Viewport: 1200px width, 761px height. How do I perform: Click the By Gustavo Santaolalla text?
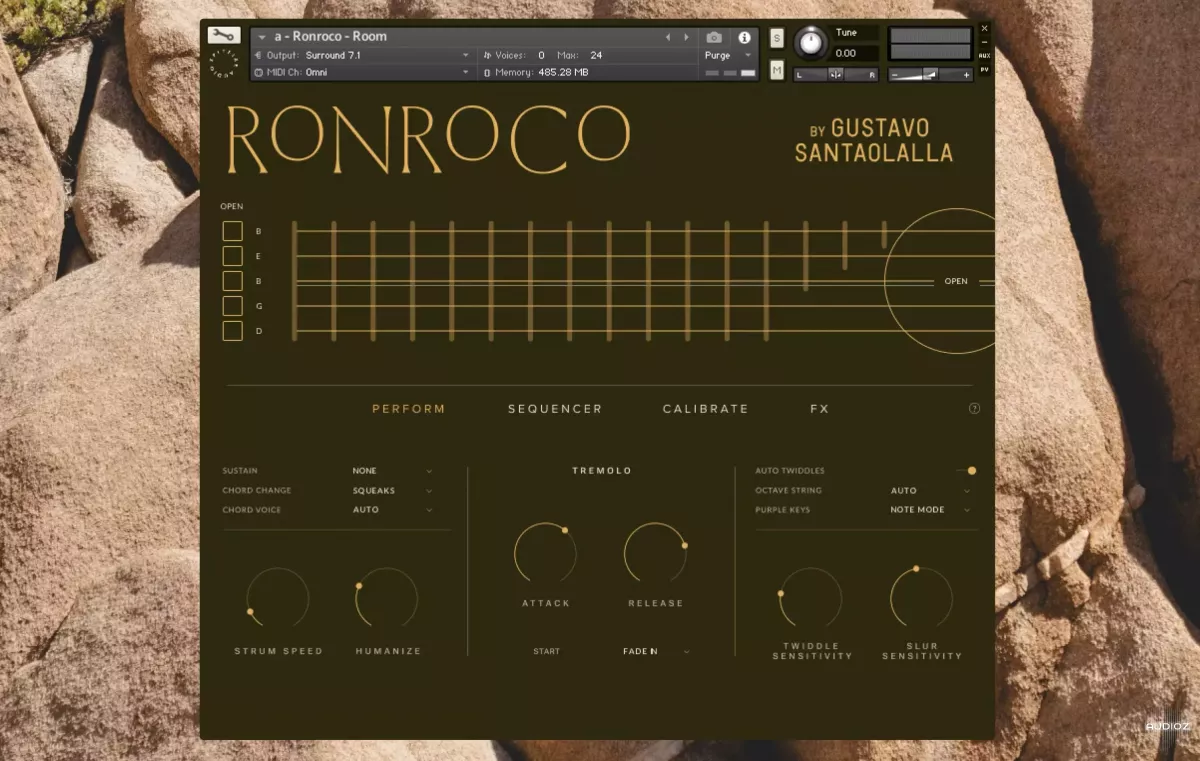873,141
